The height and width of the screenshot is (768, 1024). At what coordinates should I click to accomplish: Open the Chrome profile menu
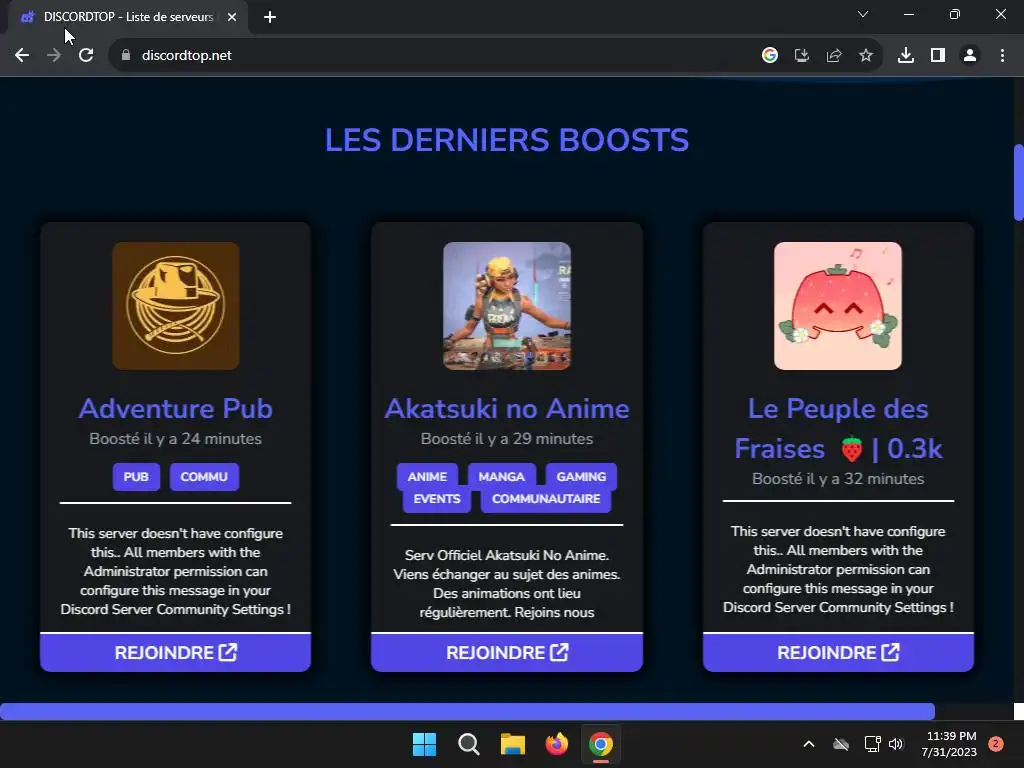pyautogui.click(x=970, y=56)
